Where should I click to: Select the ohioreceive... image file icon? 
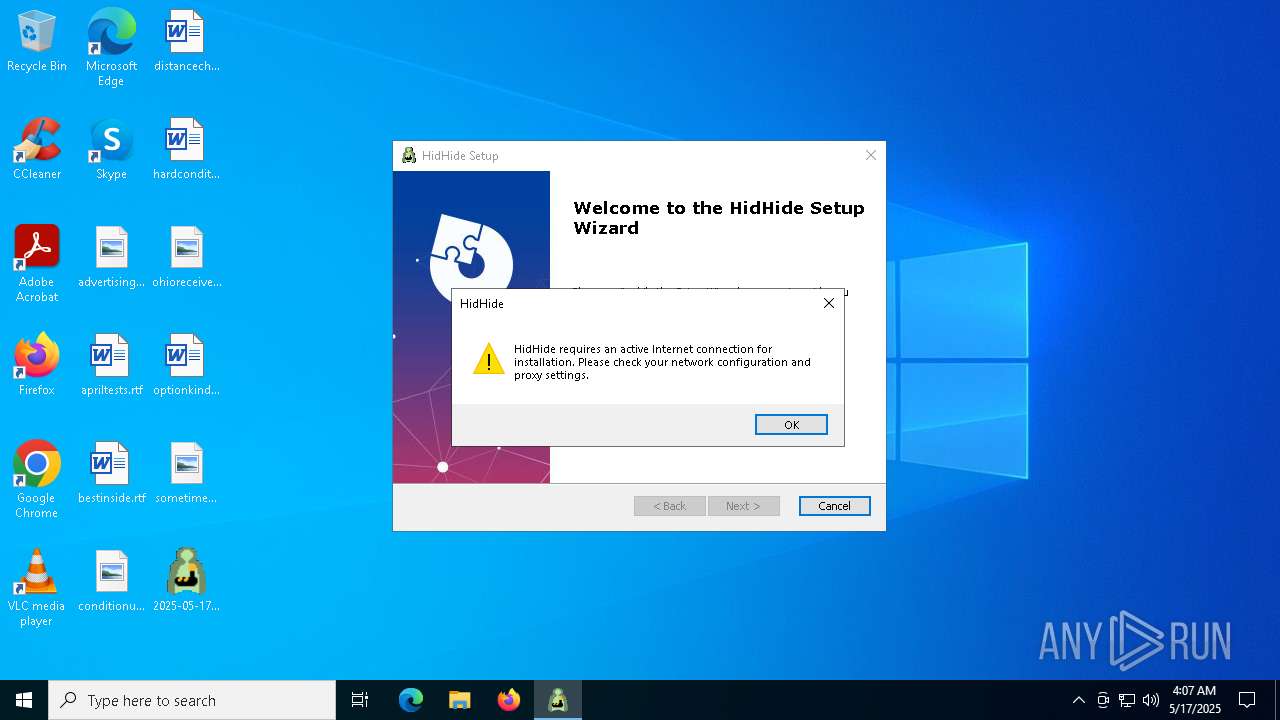click(x=186, y=257)
